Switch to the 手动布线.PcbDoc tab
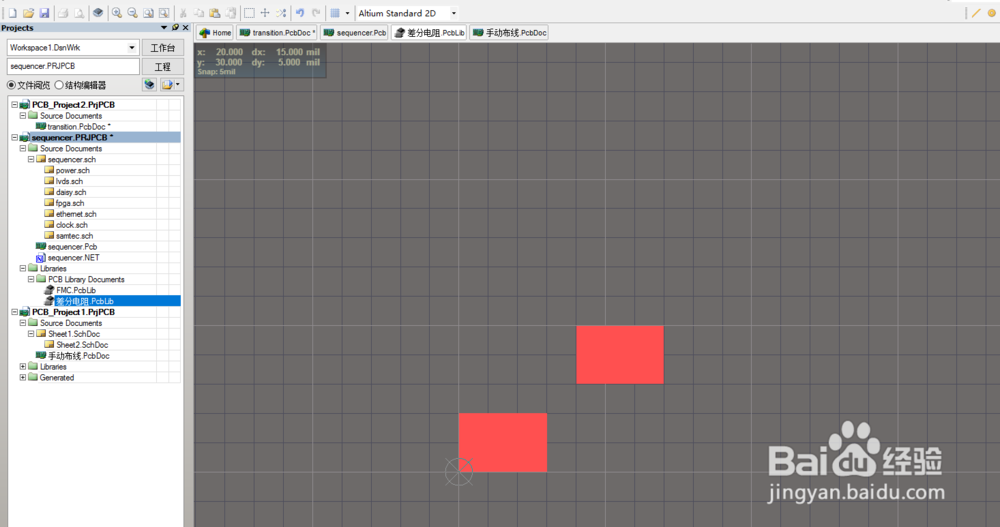Screen dimensions: 1000x527 (510, 33)
